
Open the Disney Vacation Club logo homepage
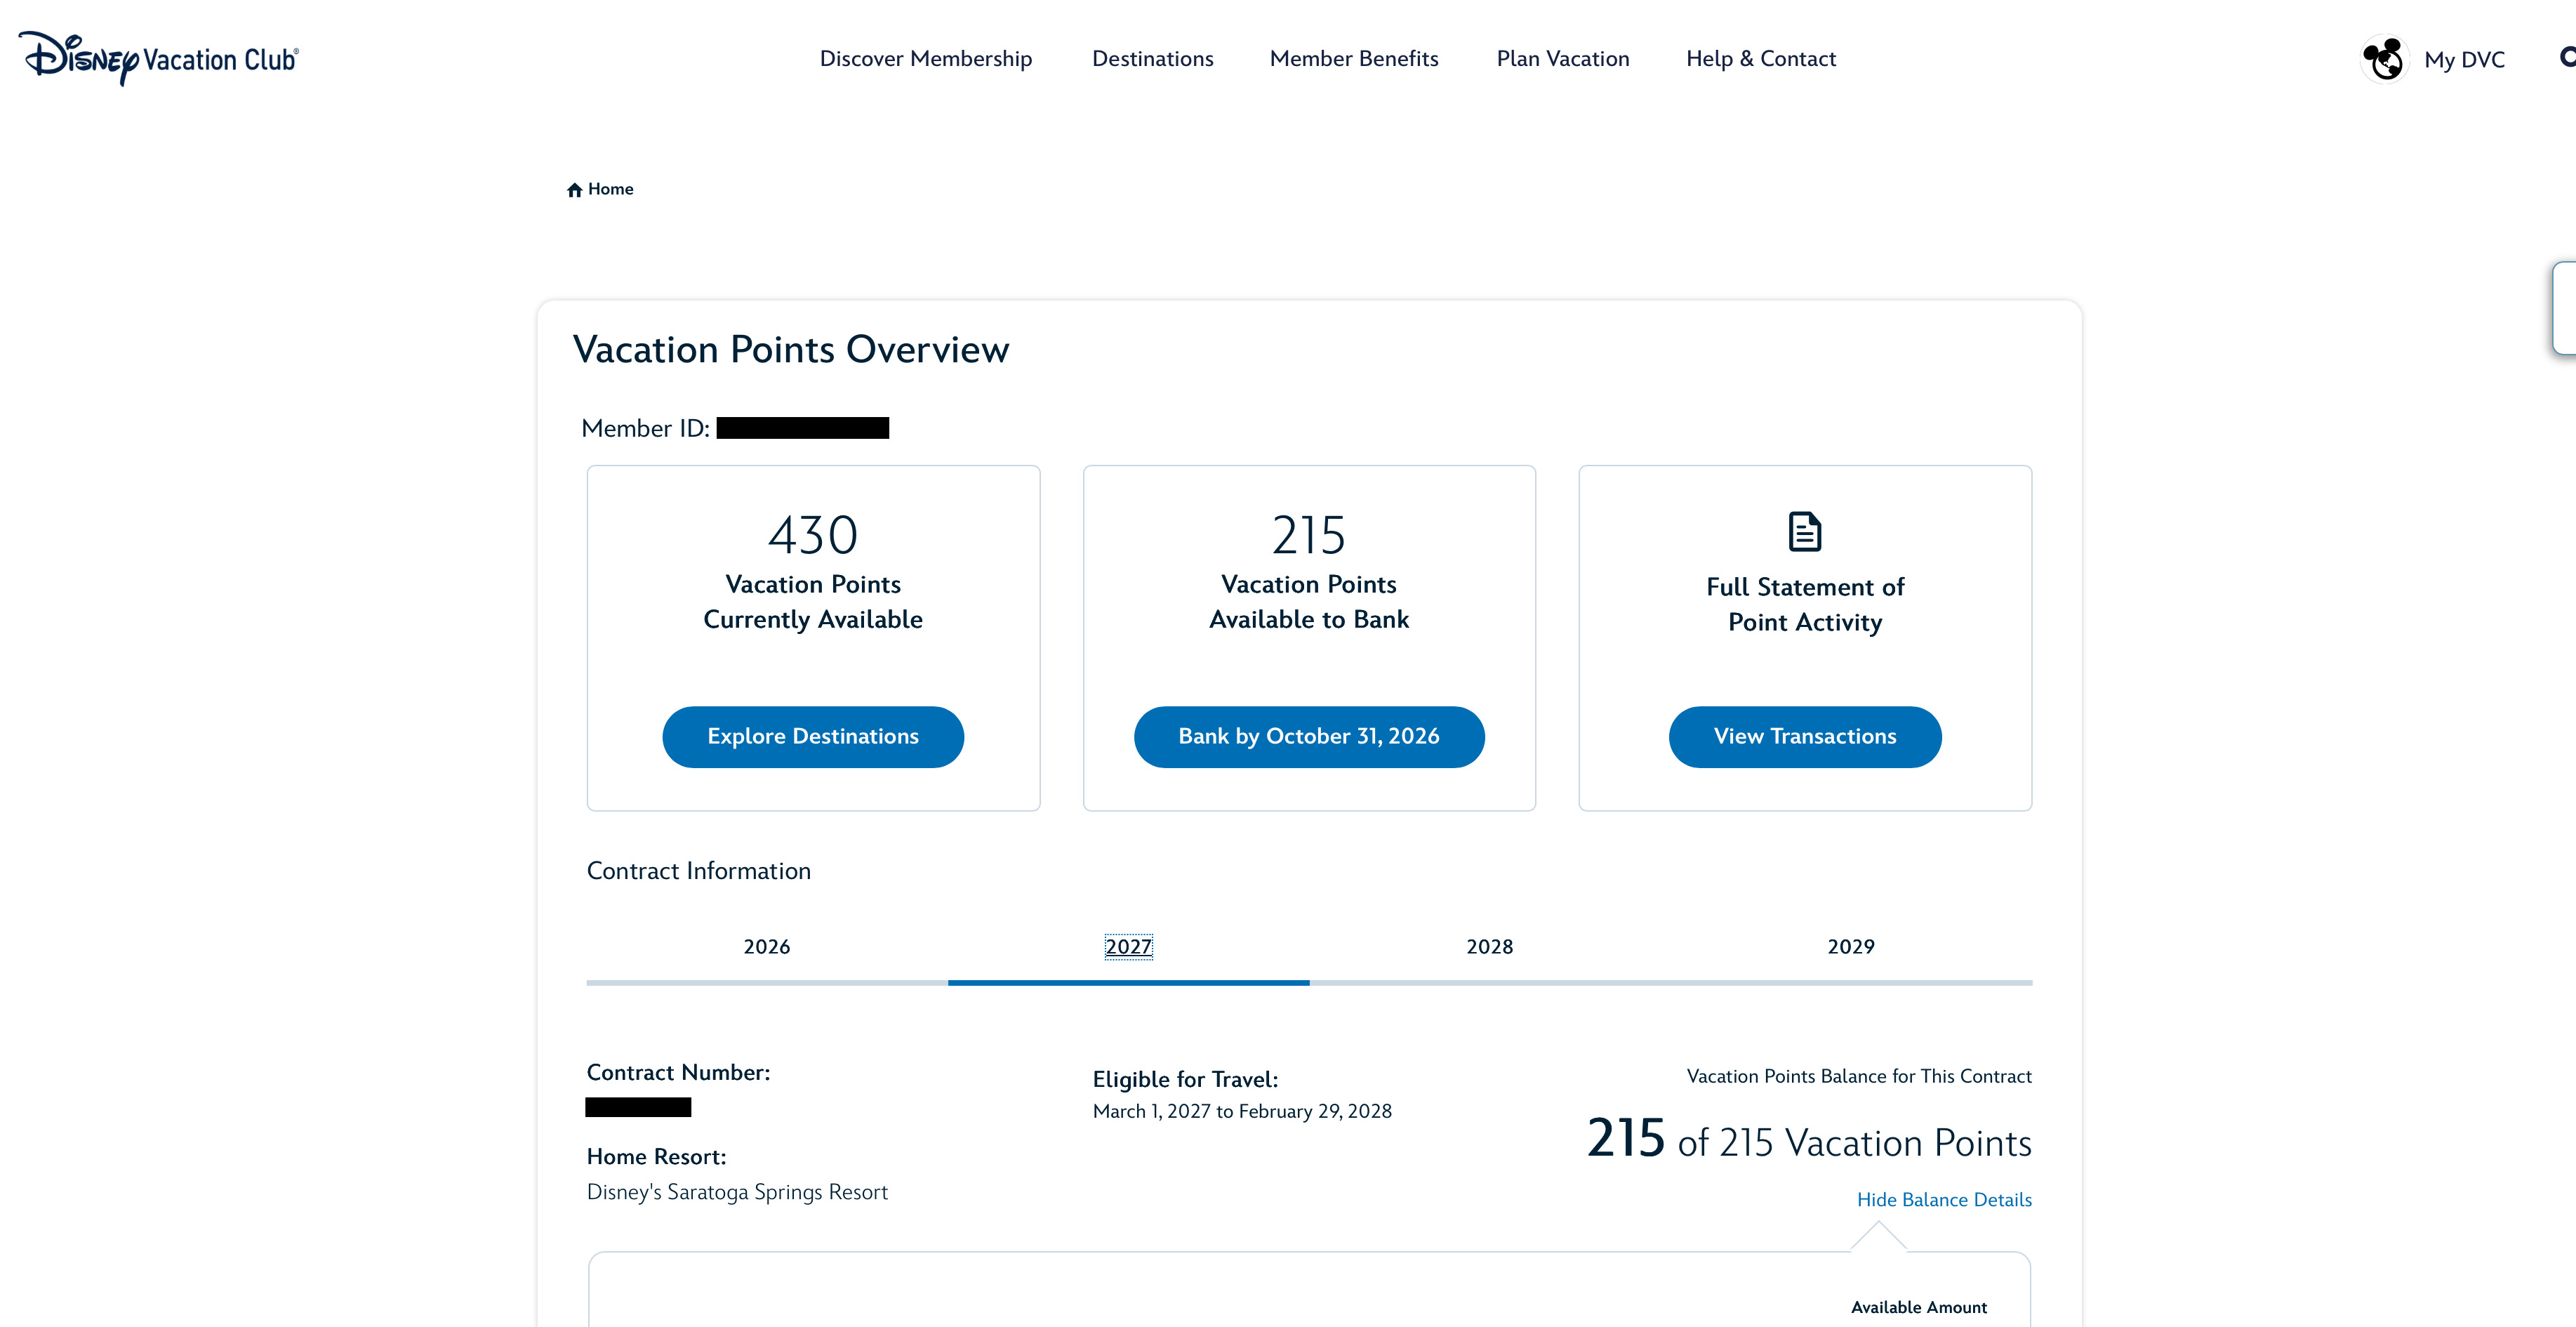(x=158, y=58)
